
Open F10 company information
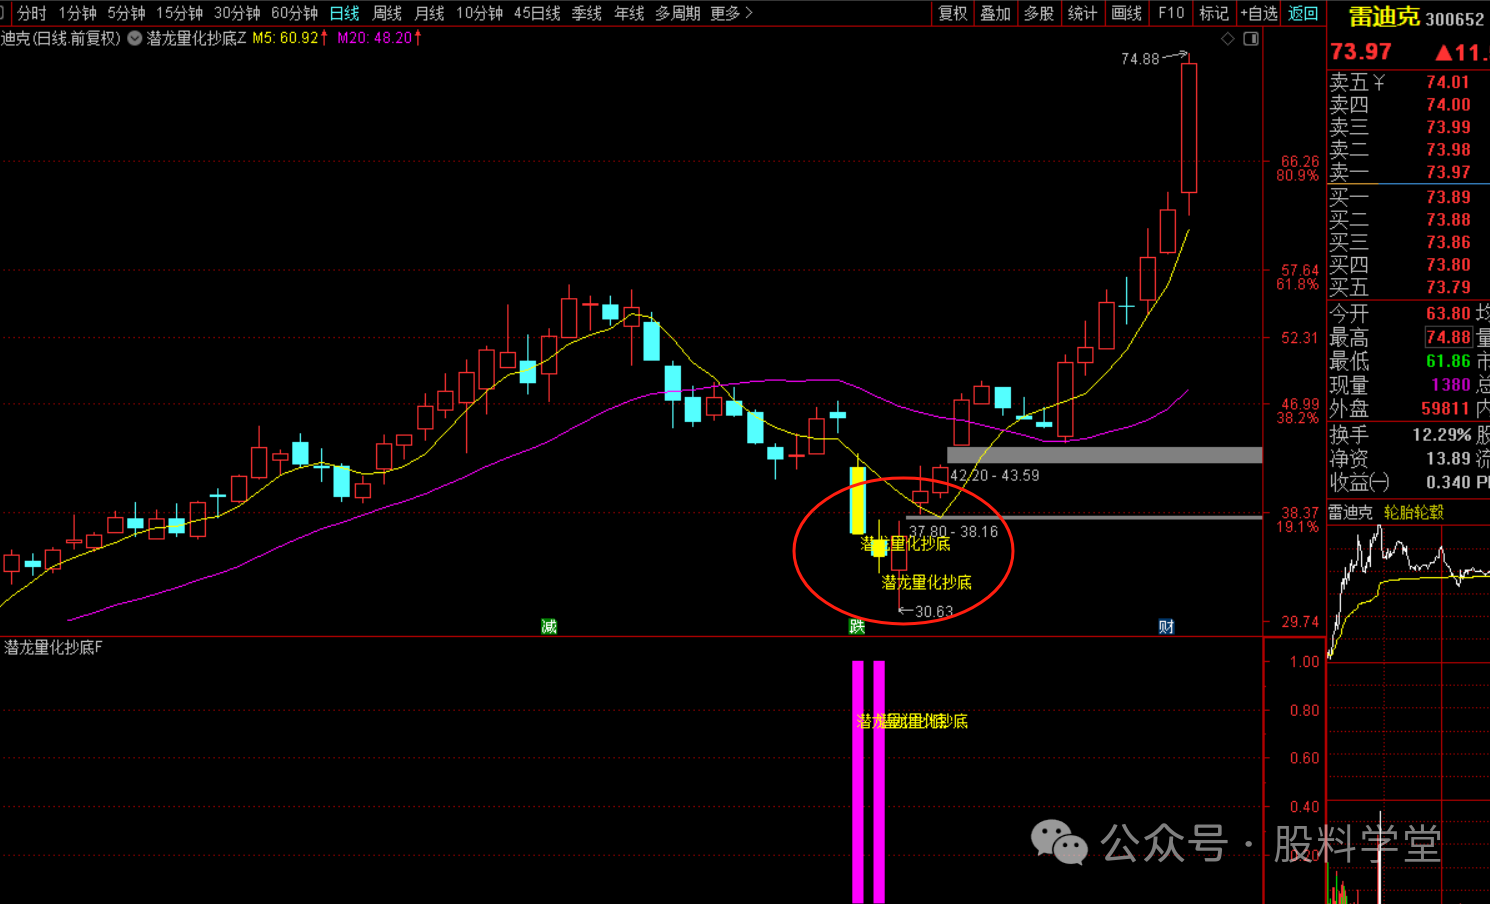pyautogui.click(x=1171, y=13)
